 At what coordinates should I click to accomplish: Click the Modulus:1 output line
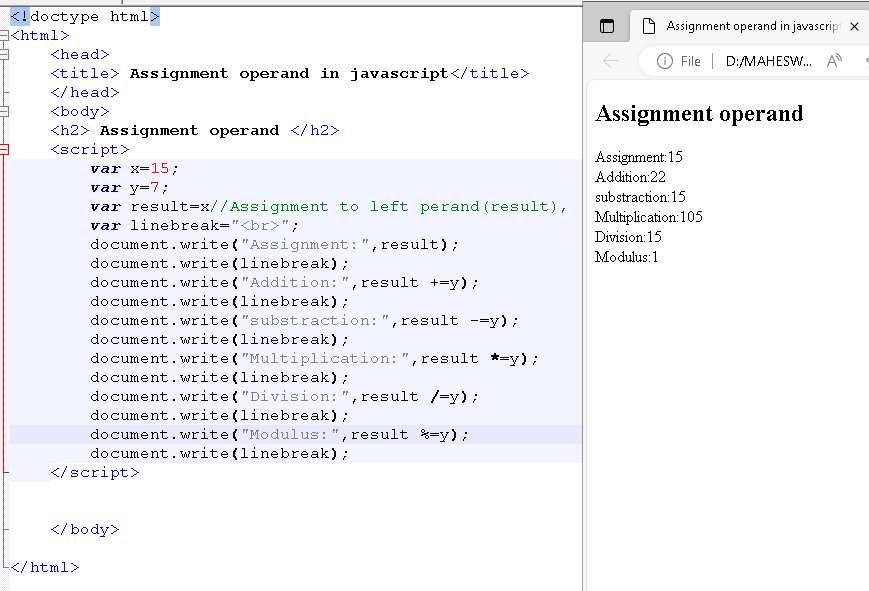(x=626, y=257)
